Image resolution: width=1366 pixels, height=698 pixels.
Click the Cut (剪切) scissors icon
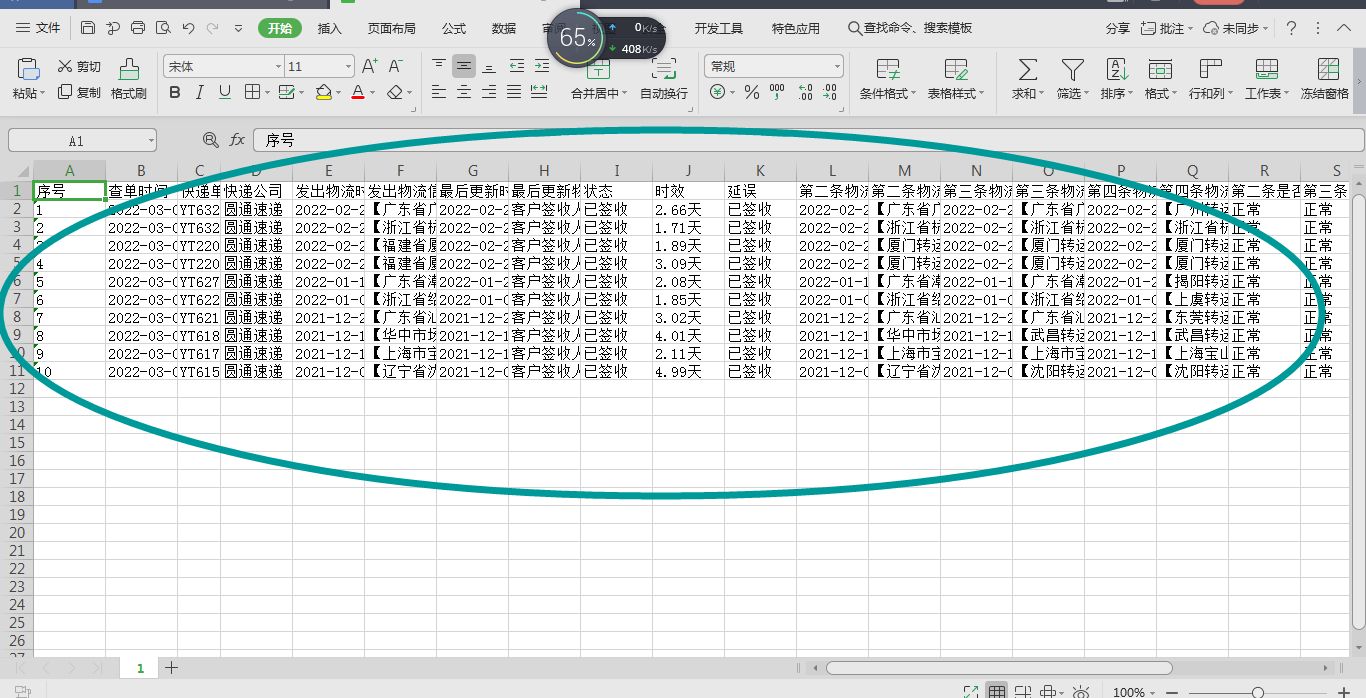[x=66, y=66]
